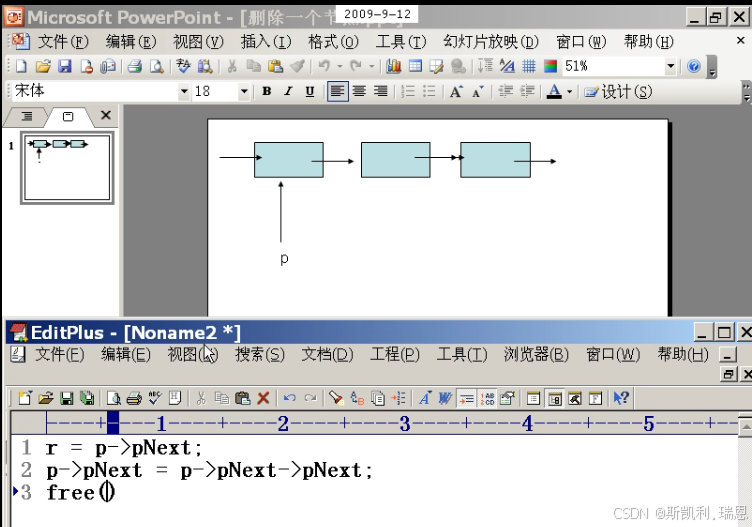The height and width of the screenshot is (527, 752).
Task: Toggle Italic formatting in PowerPoint
Action: [288, 91]
